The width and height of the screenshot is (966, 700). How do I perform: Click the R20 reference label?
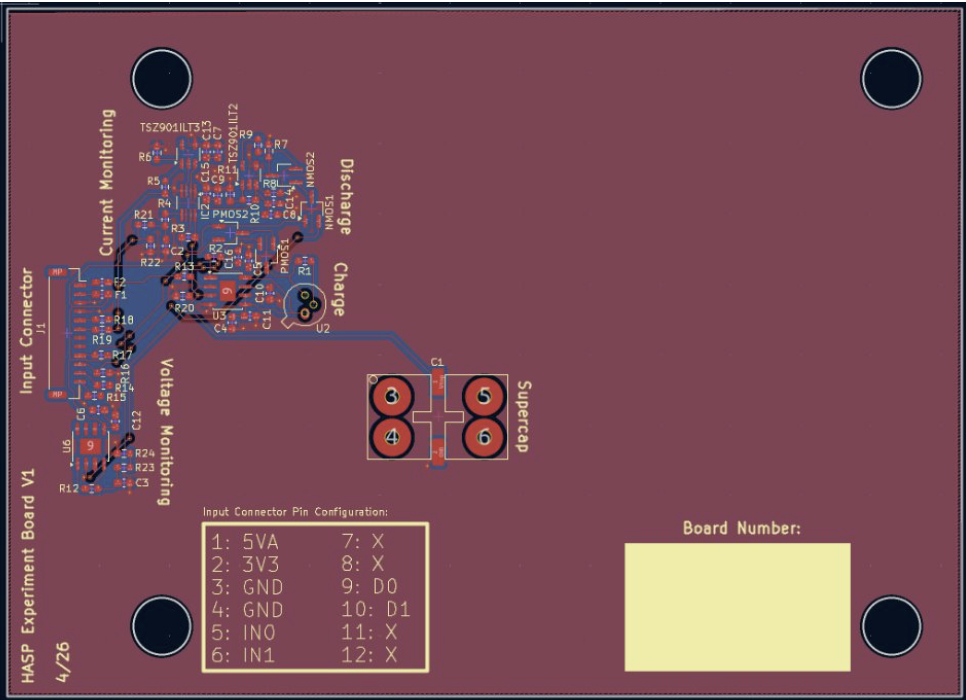[184, 308]
